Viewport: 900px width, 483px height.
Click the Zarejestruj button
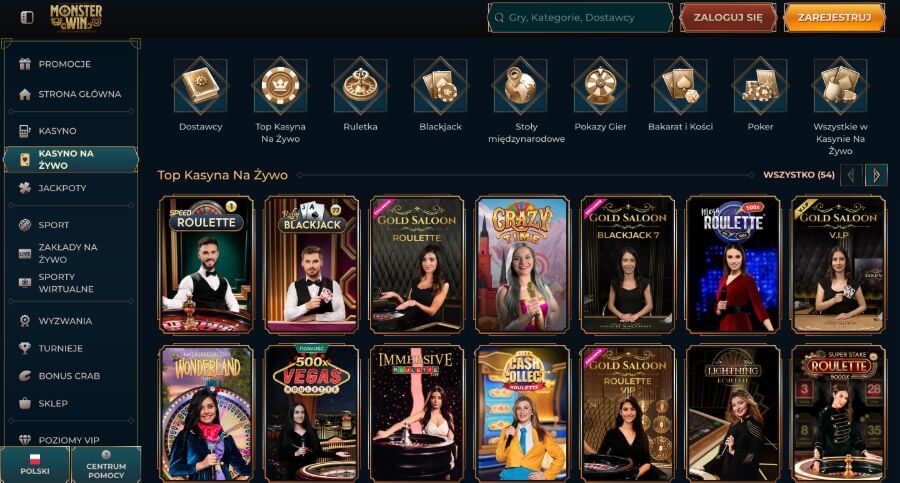coord(834,18)
